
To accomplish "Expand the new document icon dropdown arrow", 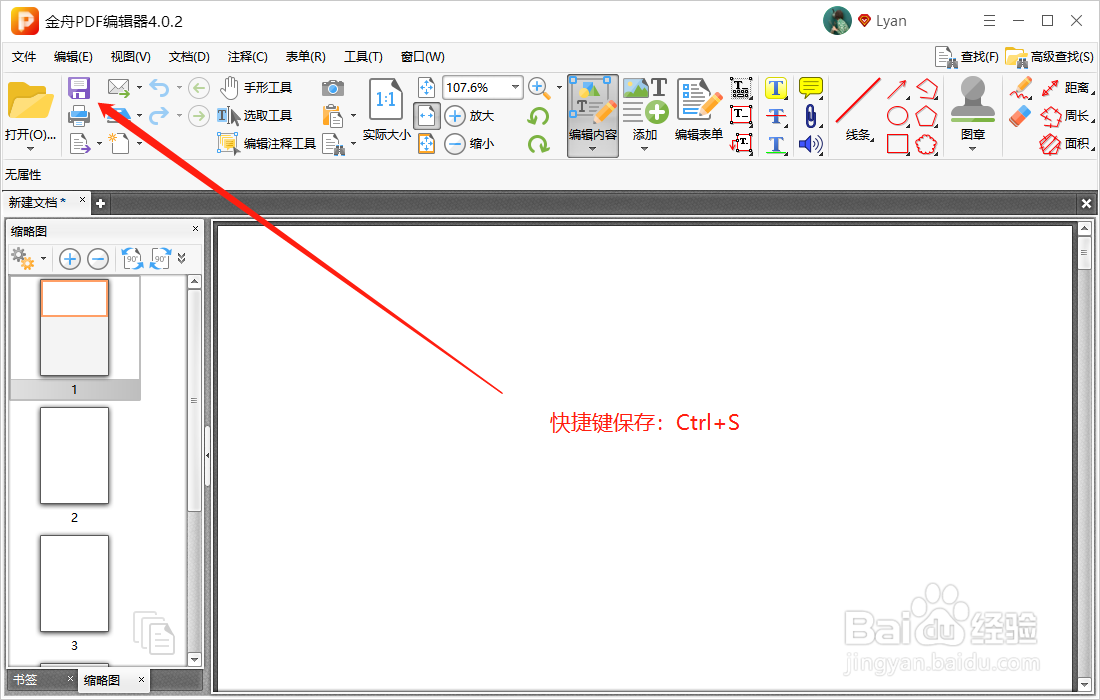I will click(x=139, y=144).
